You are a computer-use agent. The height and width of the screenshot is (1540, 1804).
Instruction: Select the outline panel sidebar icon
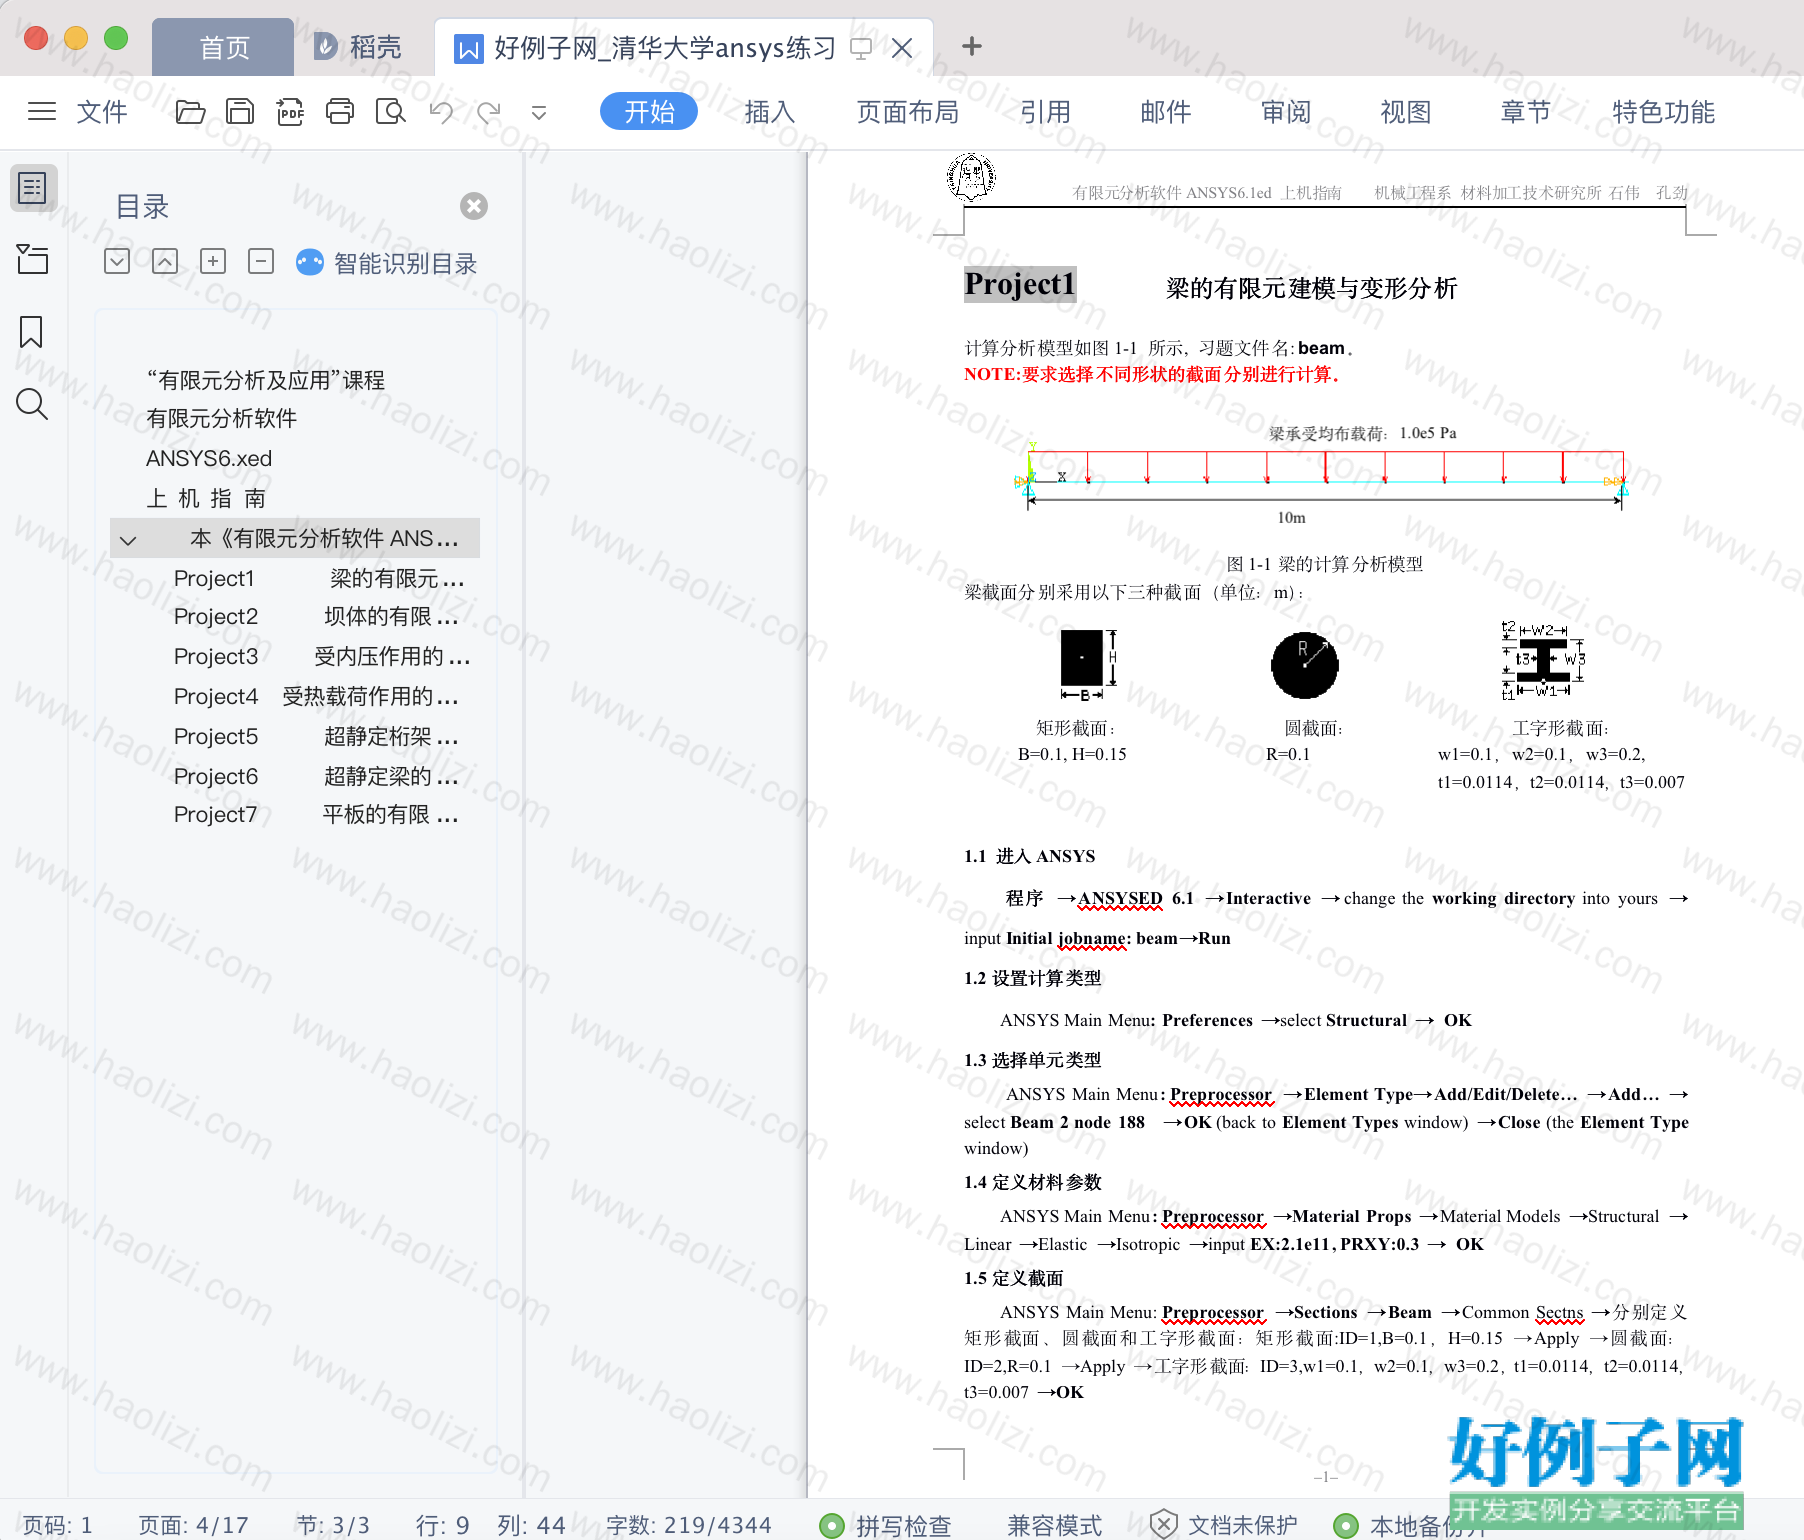click(32, 187)
